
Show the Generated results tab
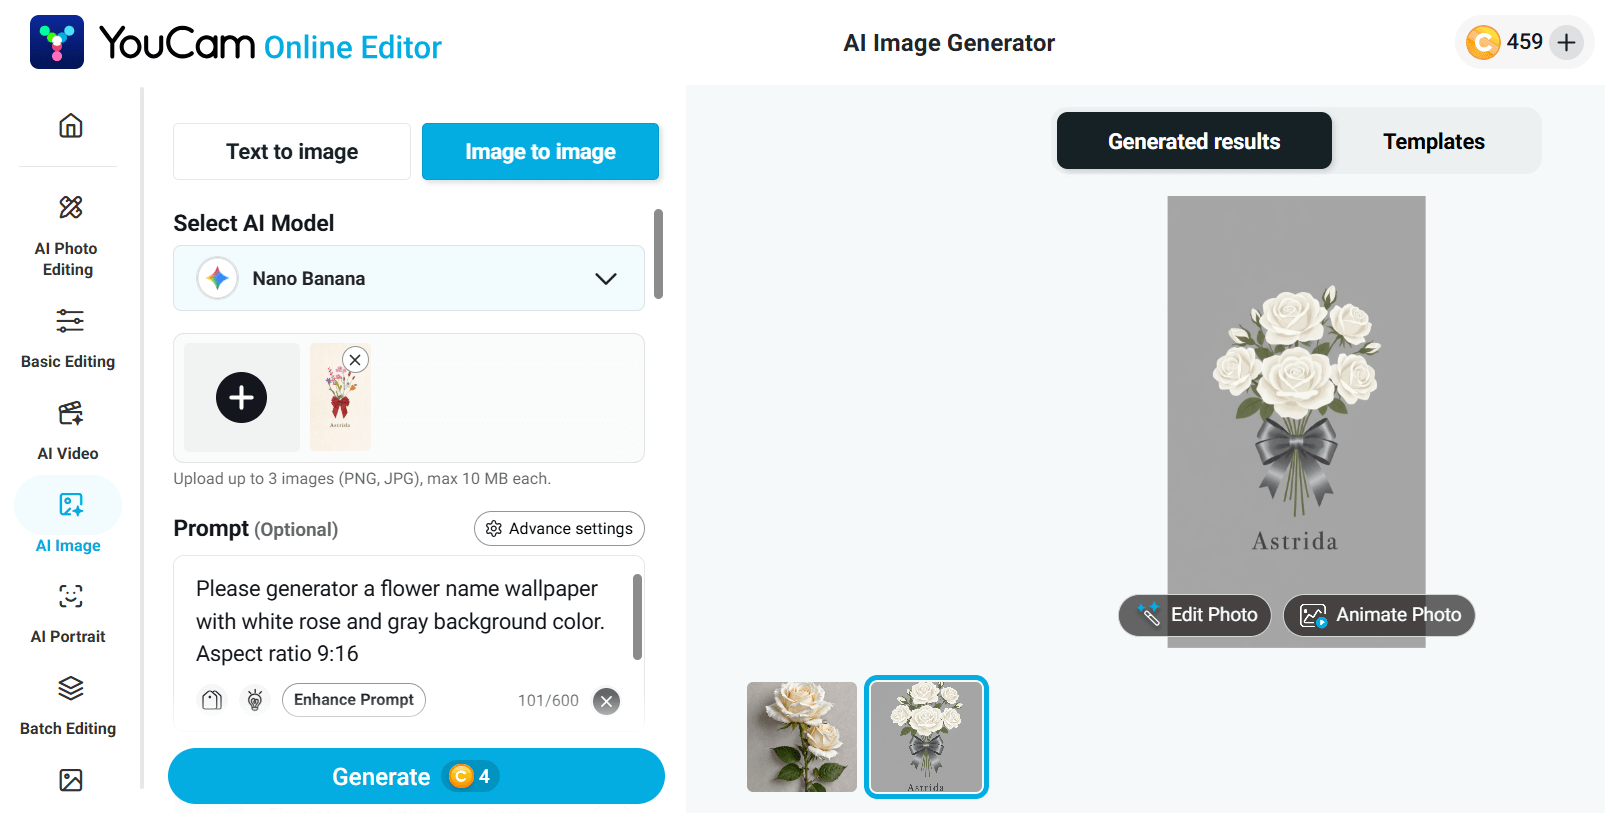pos(1194,142)
